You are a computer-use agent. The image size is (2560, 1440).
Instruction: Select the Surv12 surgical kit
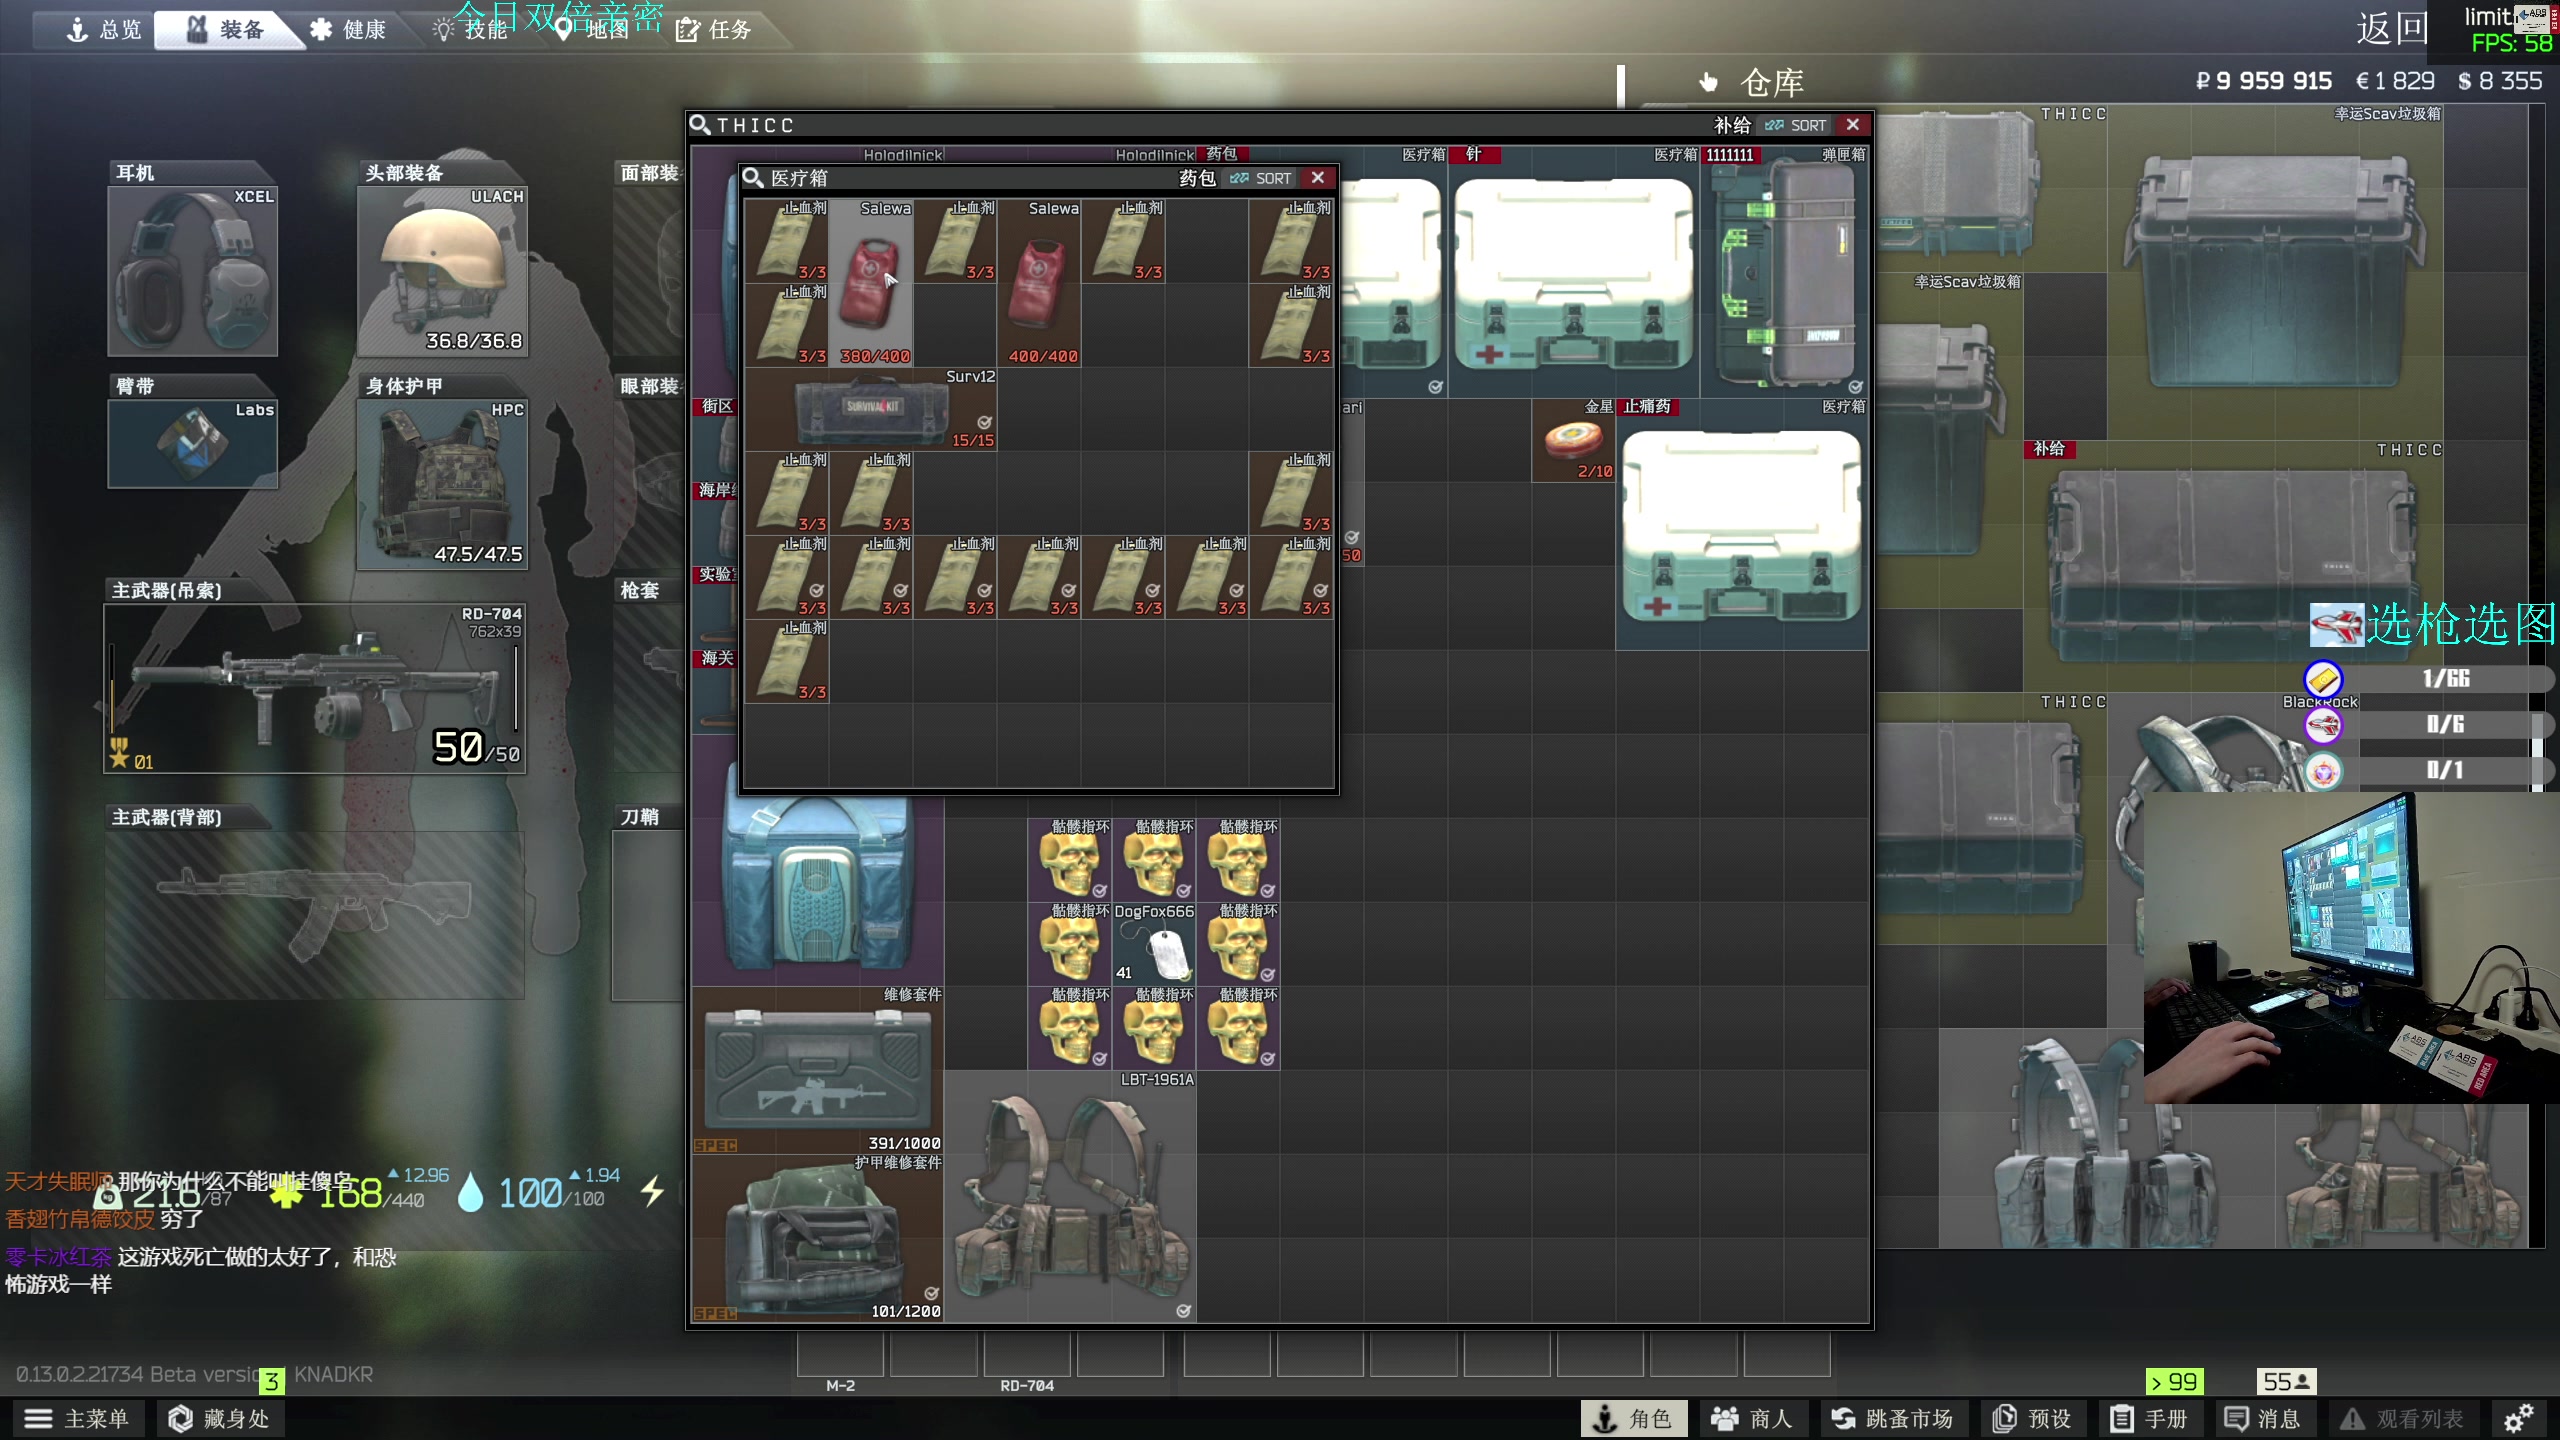(871, 409)
